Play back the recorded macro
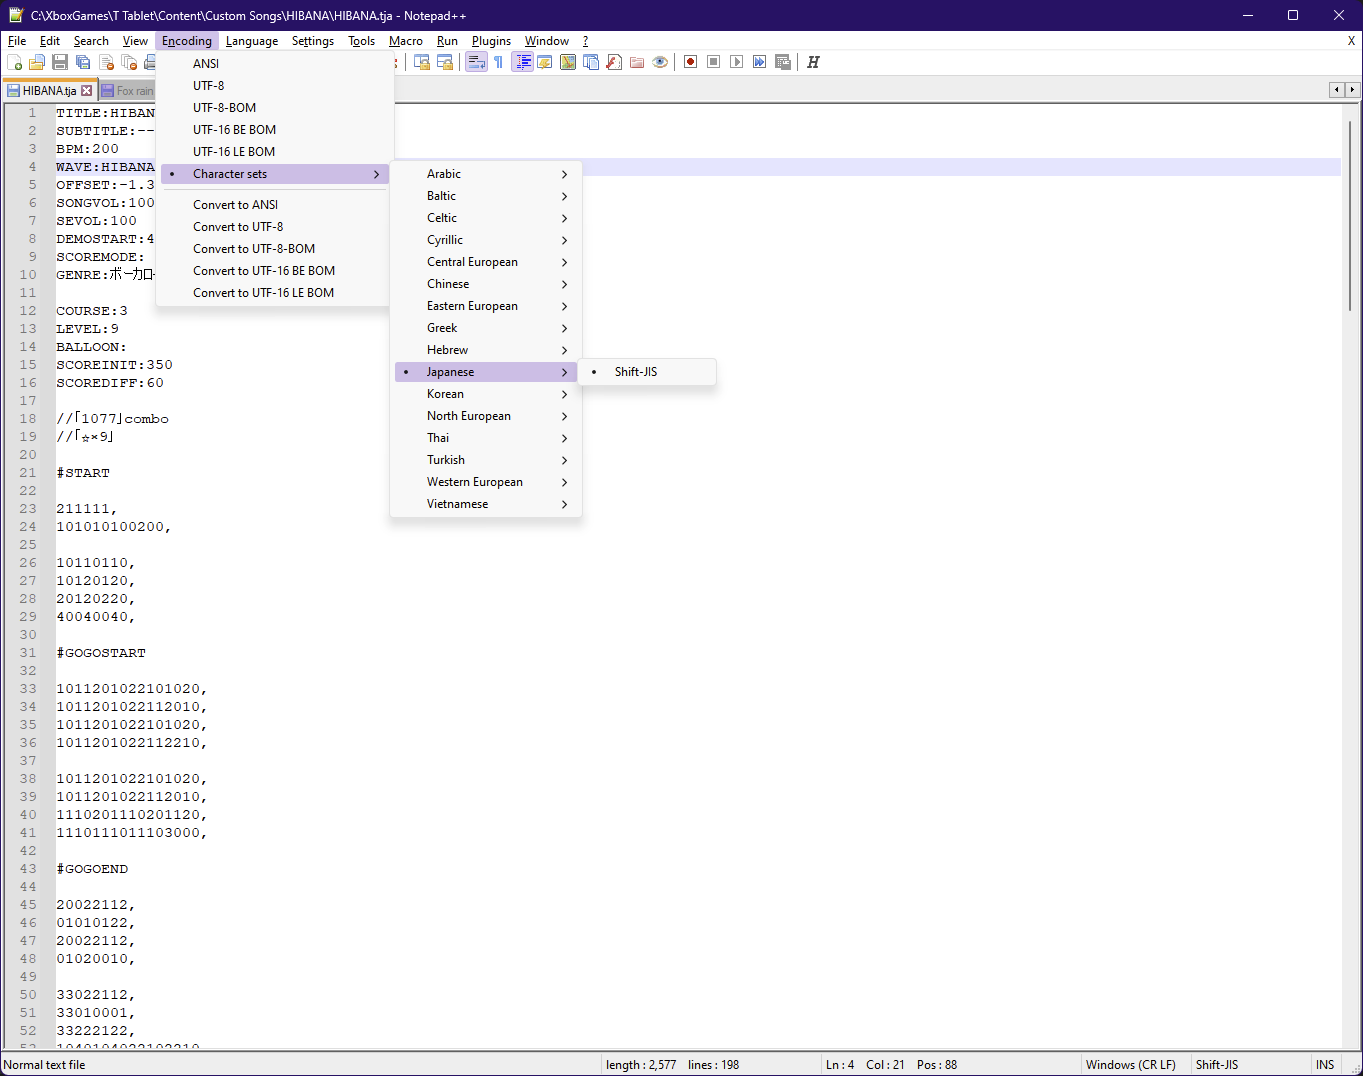This screenshot has height=1076, width=1363. (x=736, y=62)
